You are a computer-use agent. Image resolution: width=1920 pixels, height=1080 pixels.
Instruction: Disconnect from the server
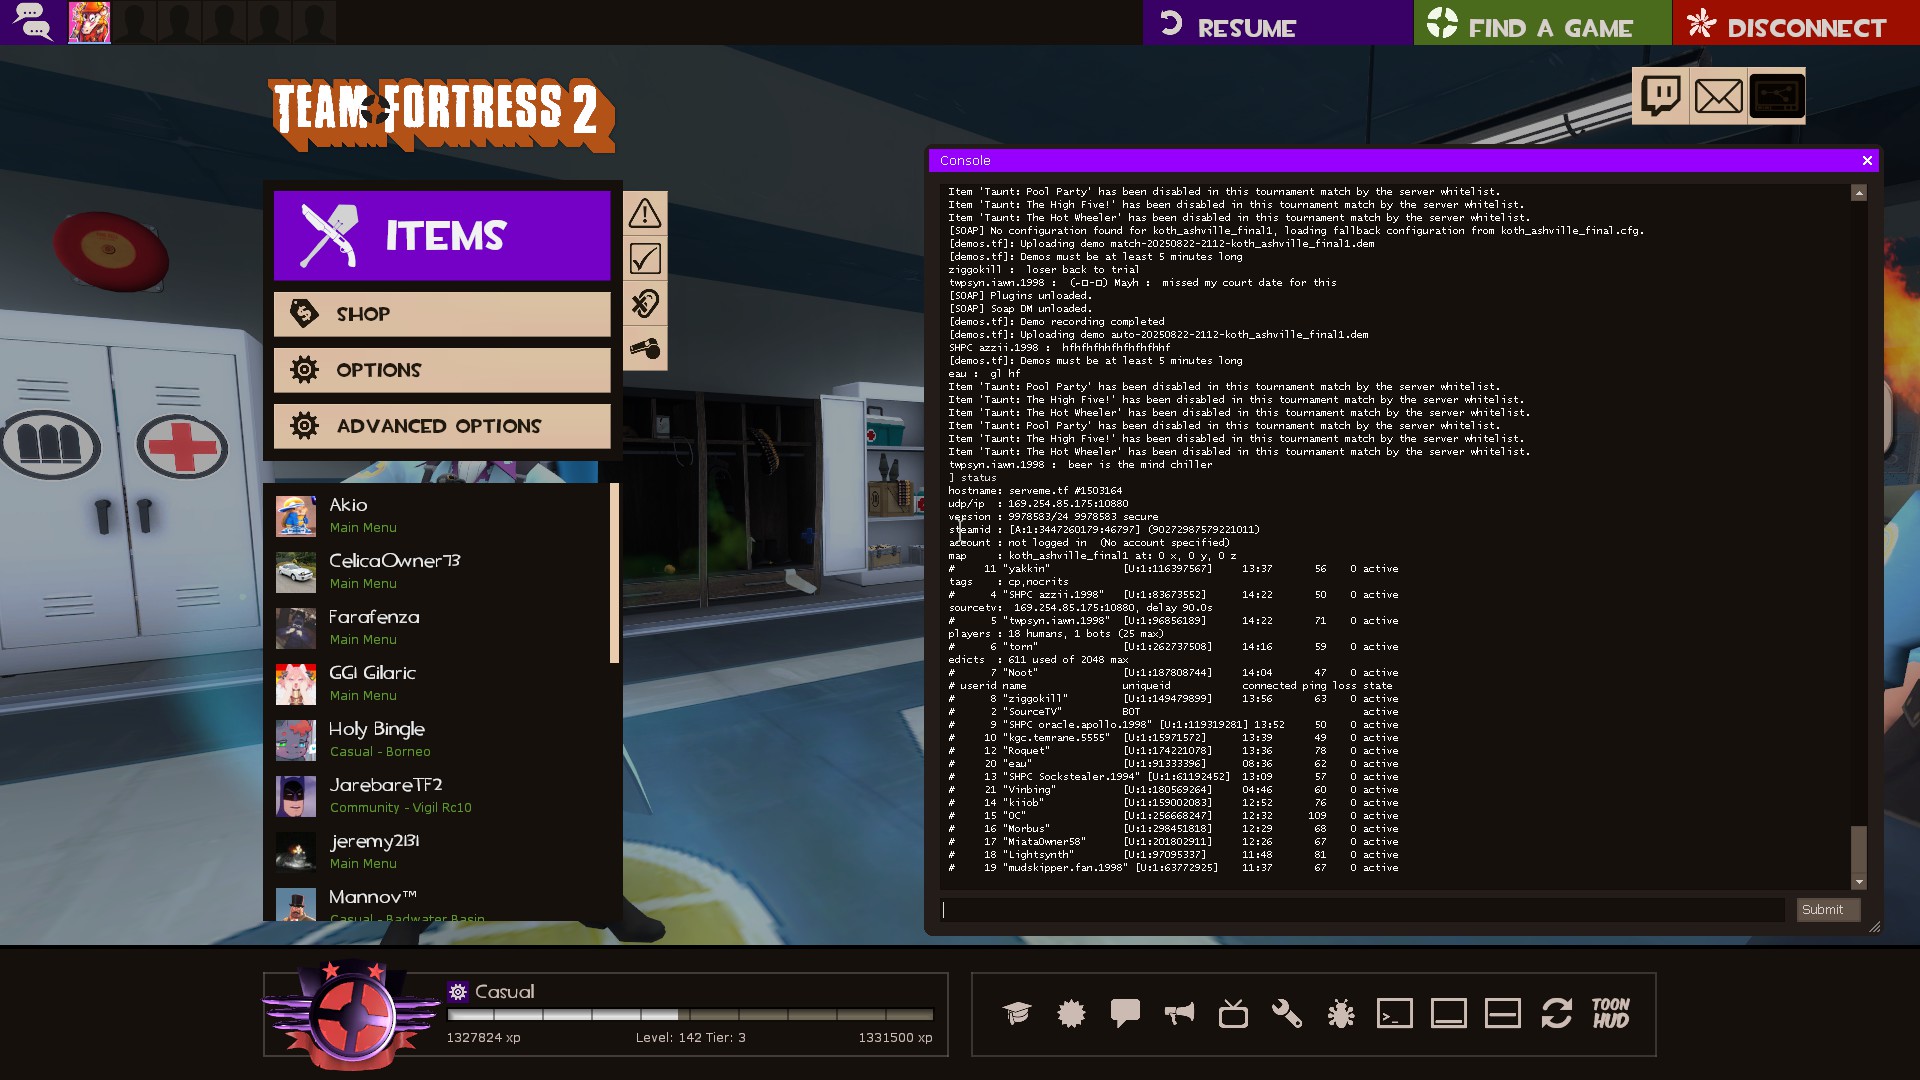coord(1796,22)
